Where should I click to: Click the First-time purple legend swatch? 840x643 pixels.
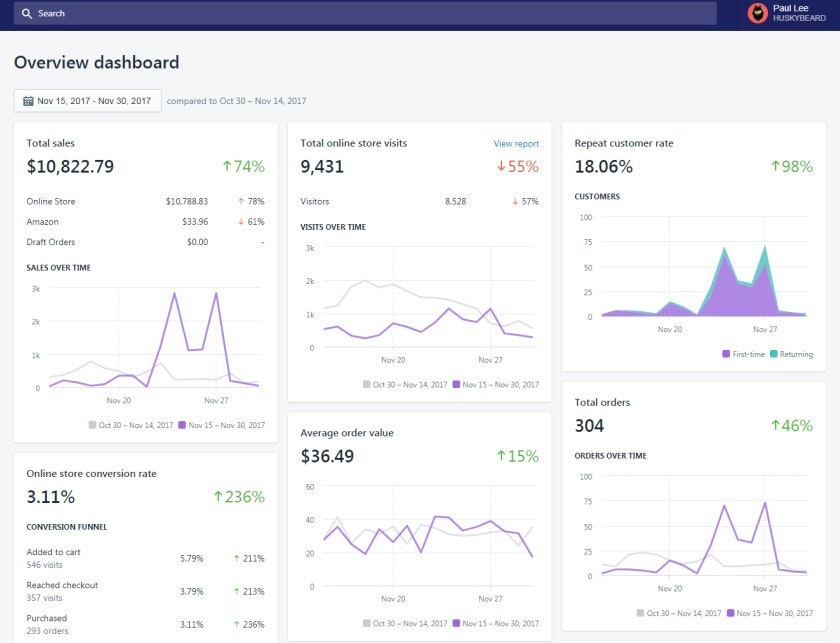pyautogui.click(x=725, y=354)
